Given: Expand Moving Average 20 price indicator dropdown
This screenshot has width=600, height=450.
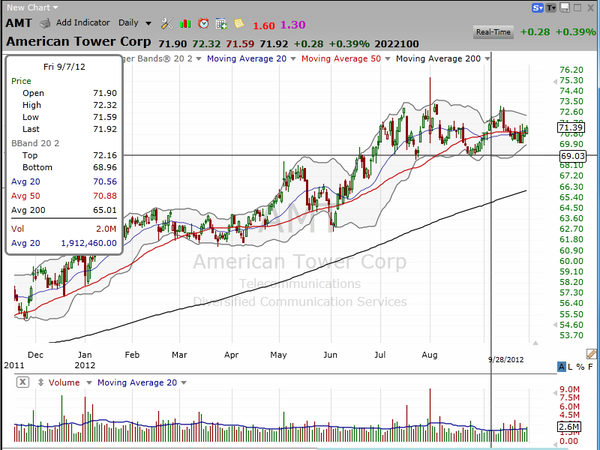Looking at the screenshot, I should pos(293,59).
